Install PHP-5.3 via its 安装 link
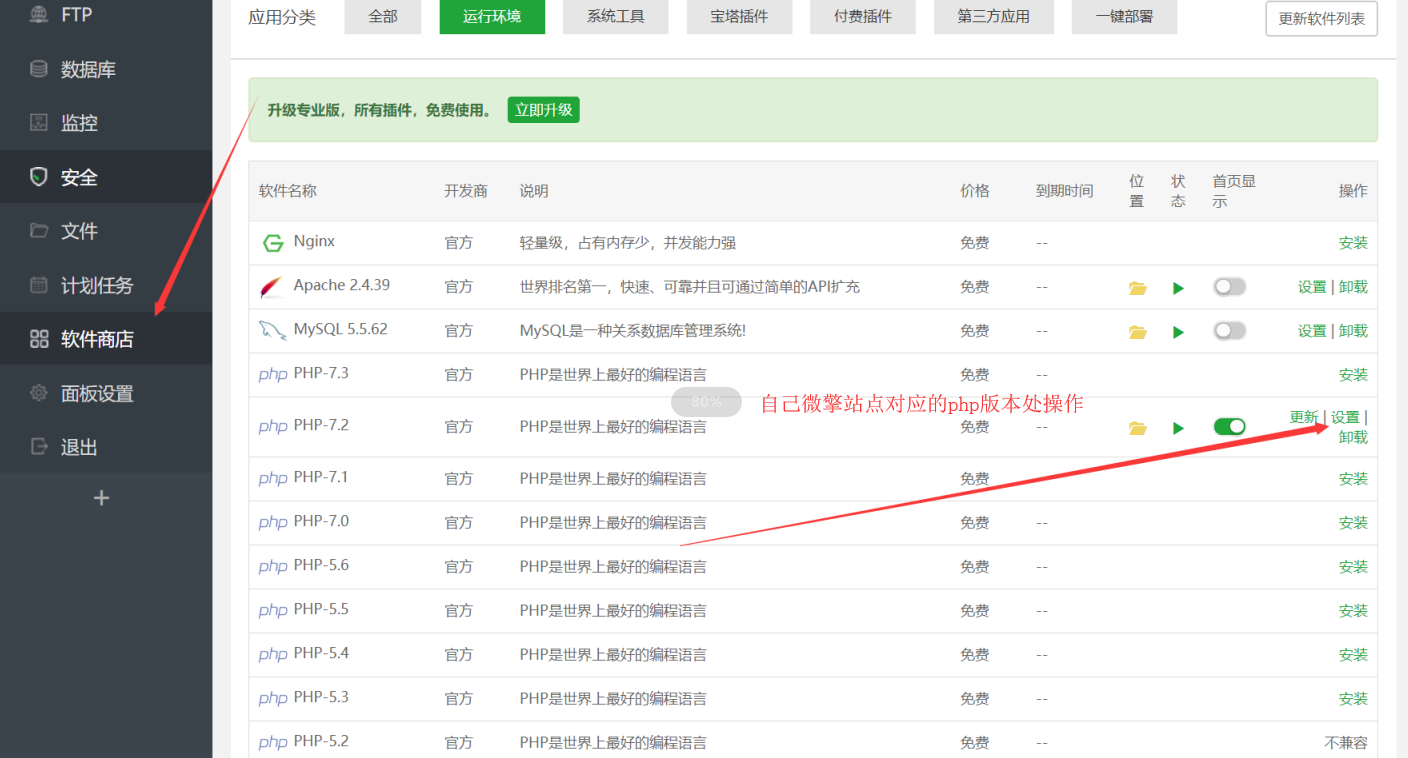The image size is (1408, 758). click(x=1353, y=699)
